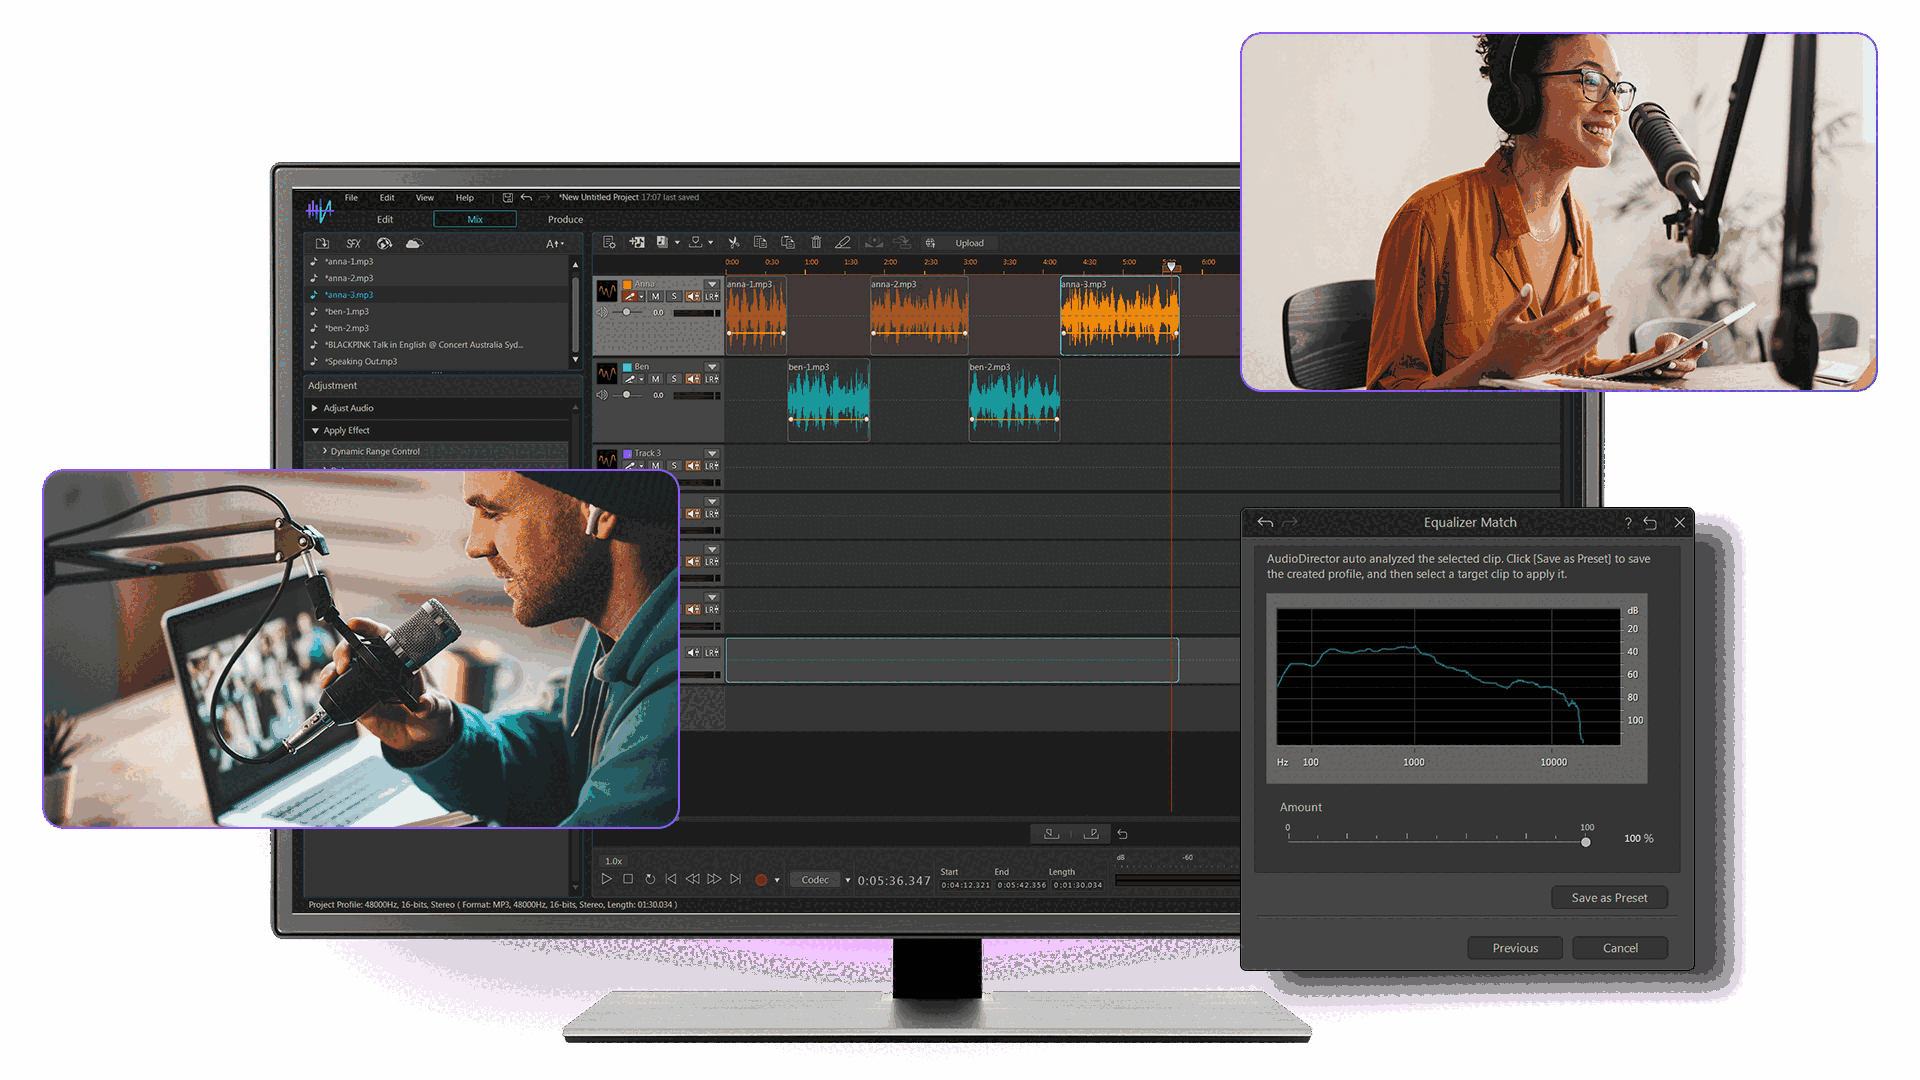Click the Delete (trash) toolbar icon
1920x1080 pixels.
(816, 243)
